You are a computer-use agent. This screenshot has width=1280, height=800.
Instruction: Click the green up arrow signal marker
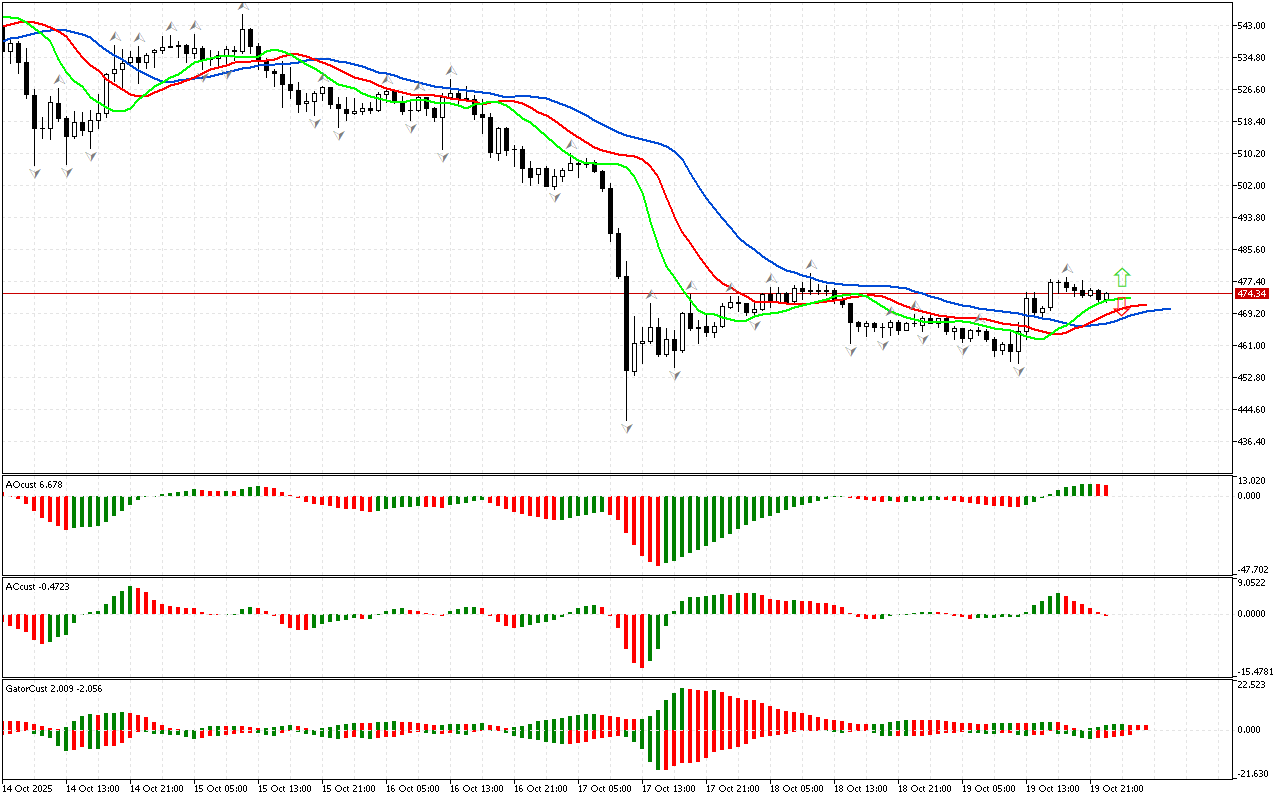click(1123, 276)
